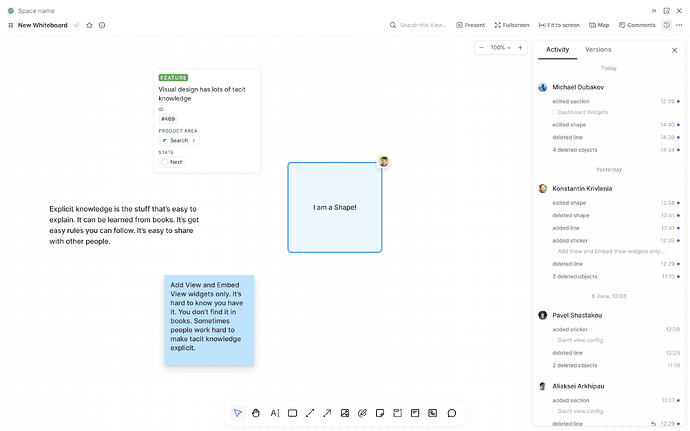The width and height of the screenshot is (690, 431).
Task: Click the Aliaksei Arkhipau activity header
Action: 571,386
